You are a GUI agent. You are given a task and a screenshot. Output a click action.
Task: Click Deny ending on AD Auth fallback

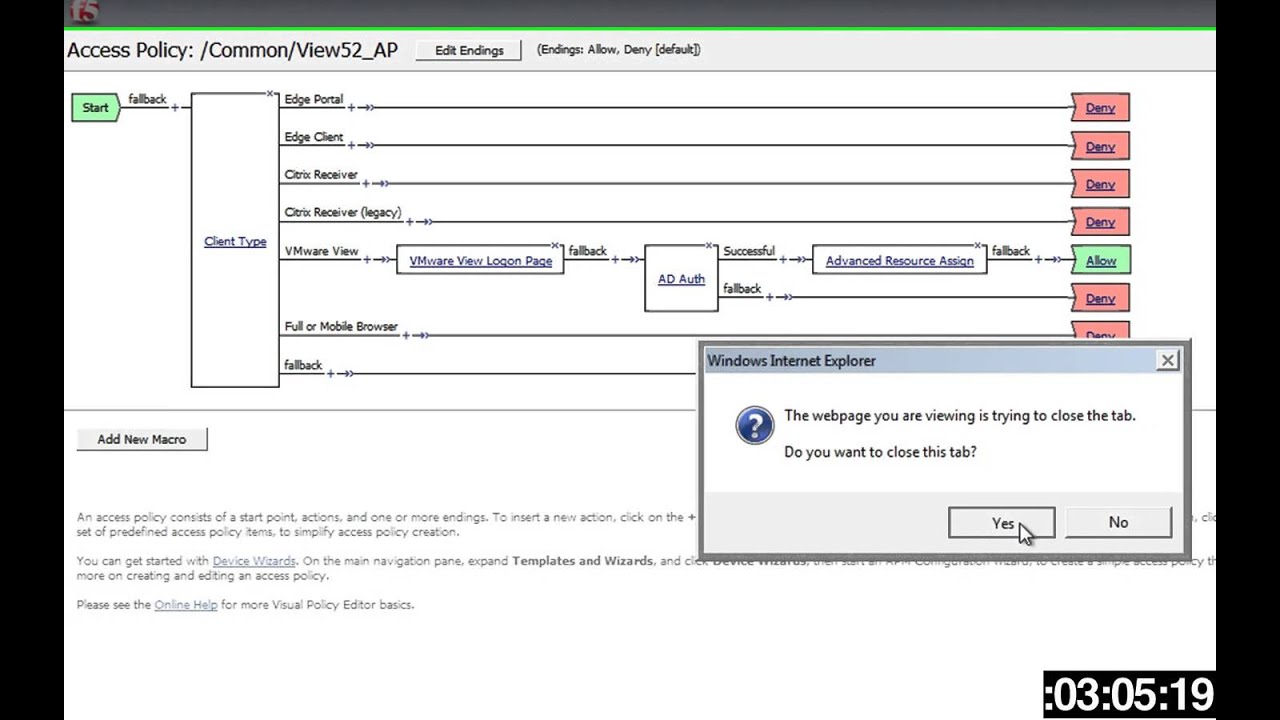pos(1100,298)
